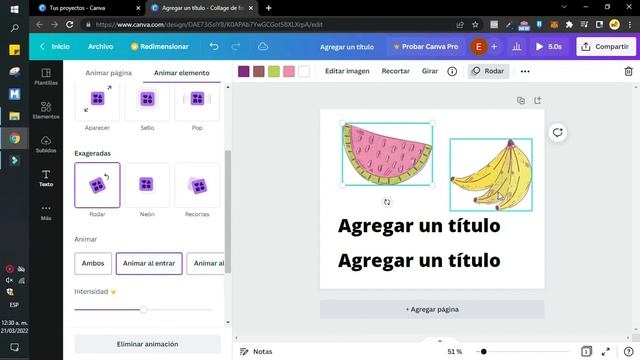The image size is (640, 360).
Task: Redo the last action
Action: click(x=236, y=47)
